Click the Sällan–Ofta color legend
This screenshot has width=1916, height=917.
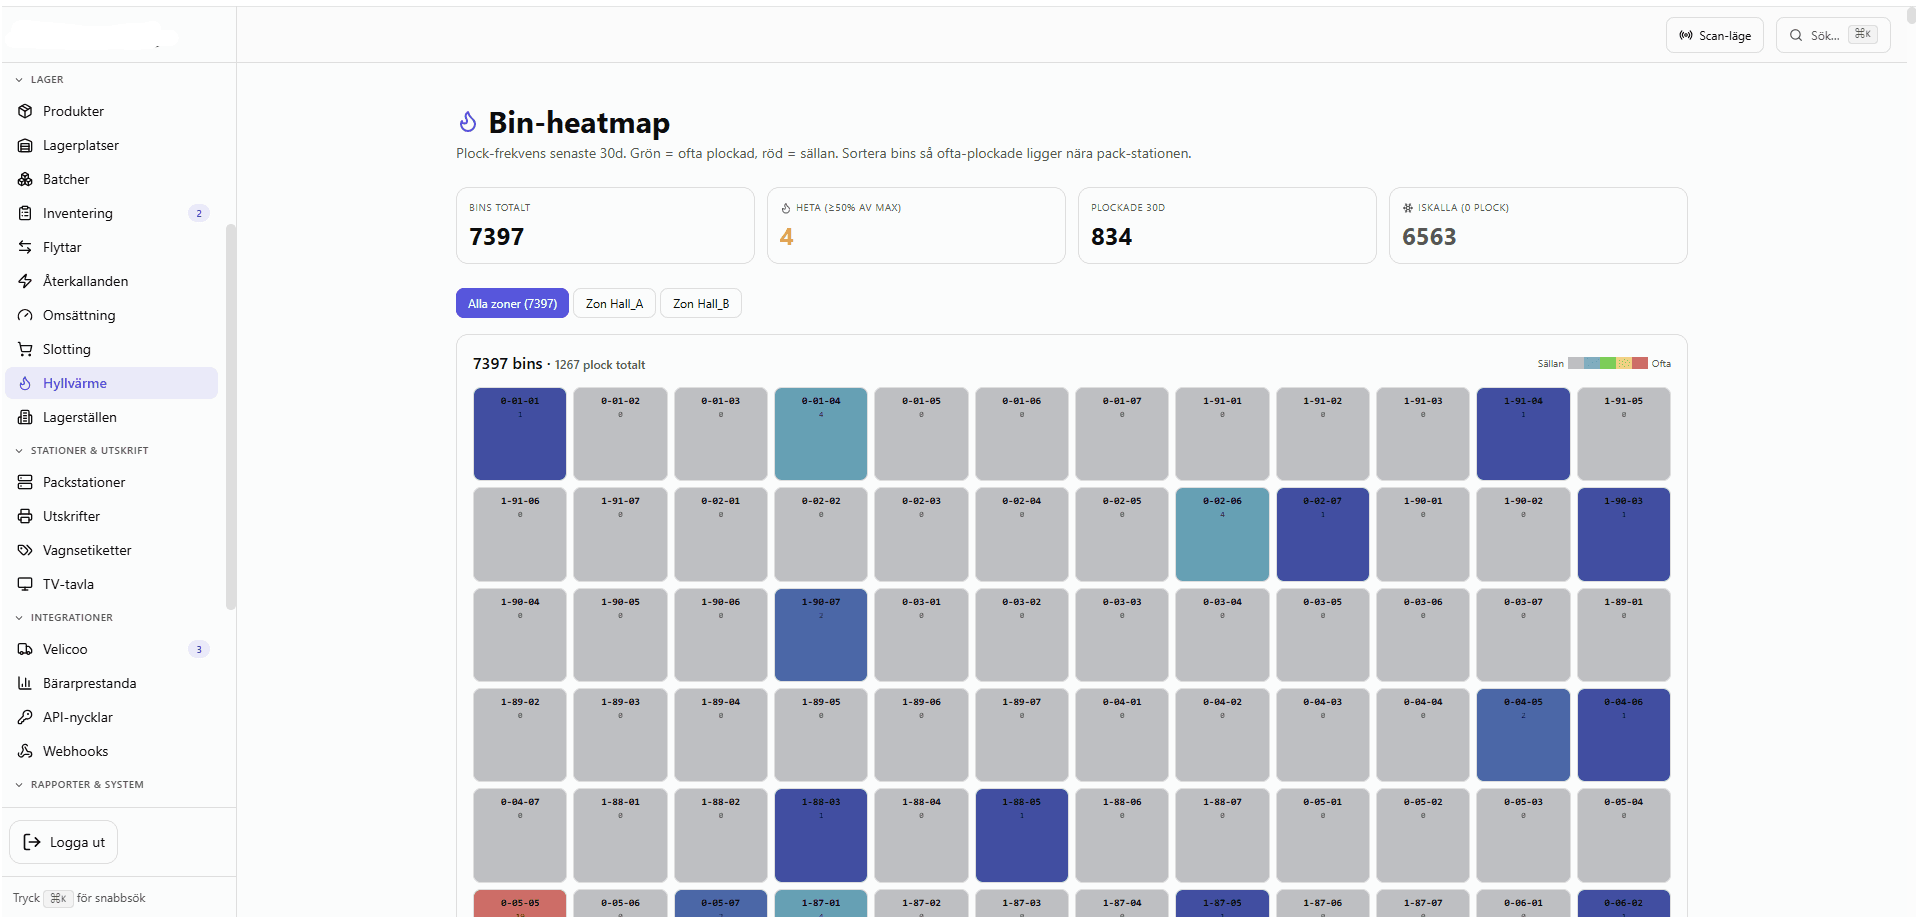click(x=1604, y=363)
